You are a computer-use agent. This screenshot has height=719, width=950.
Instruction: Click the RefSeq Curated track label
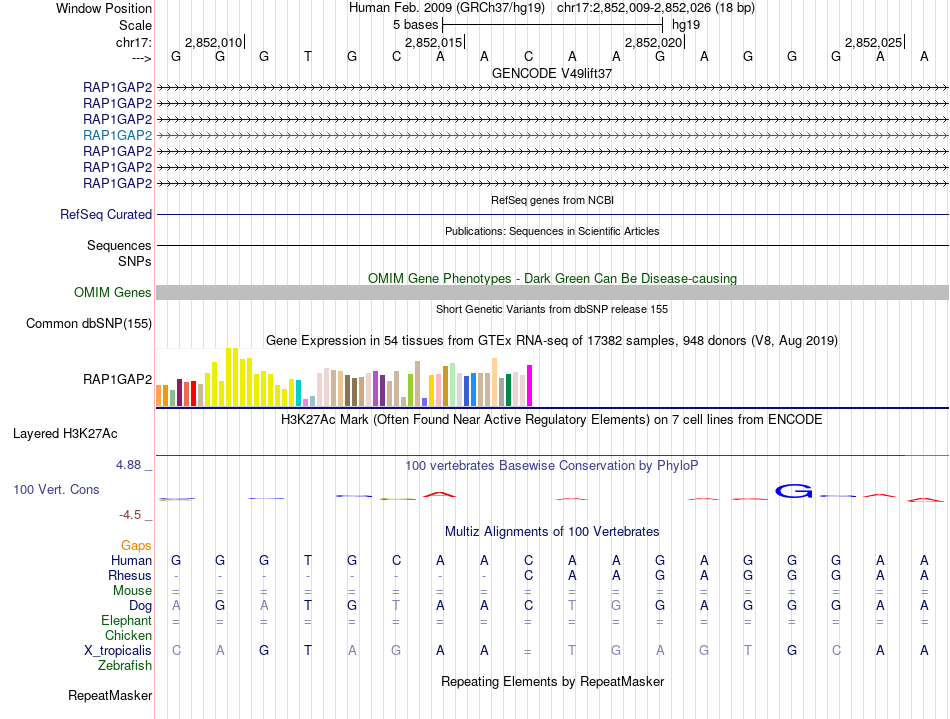coord(106,214)
